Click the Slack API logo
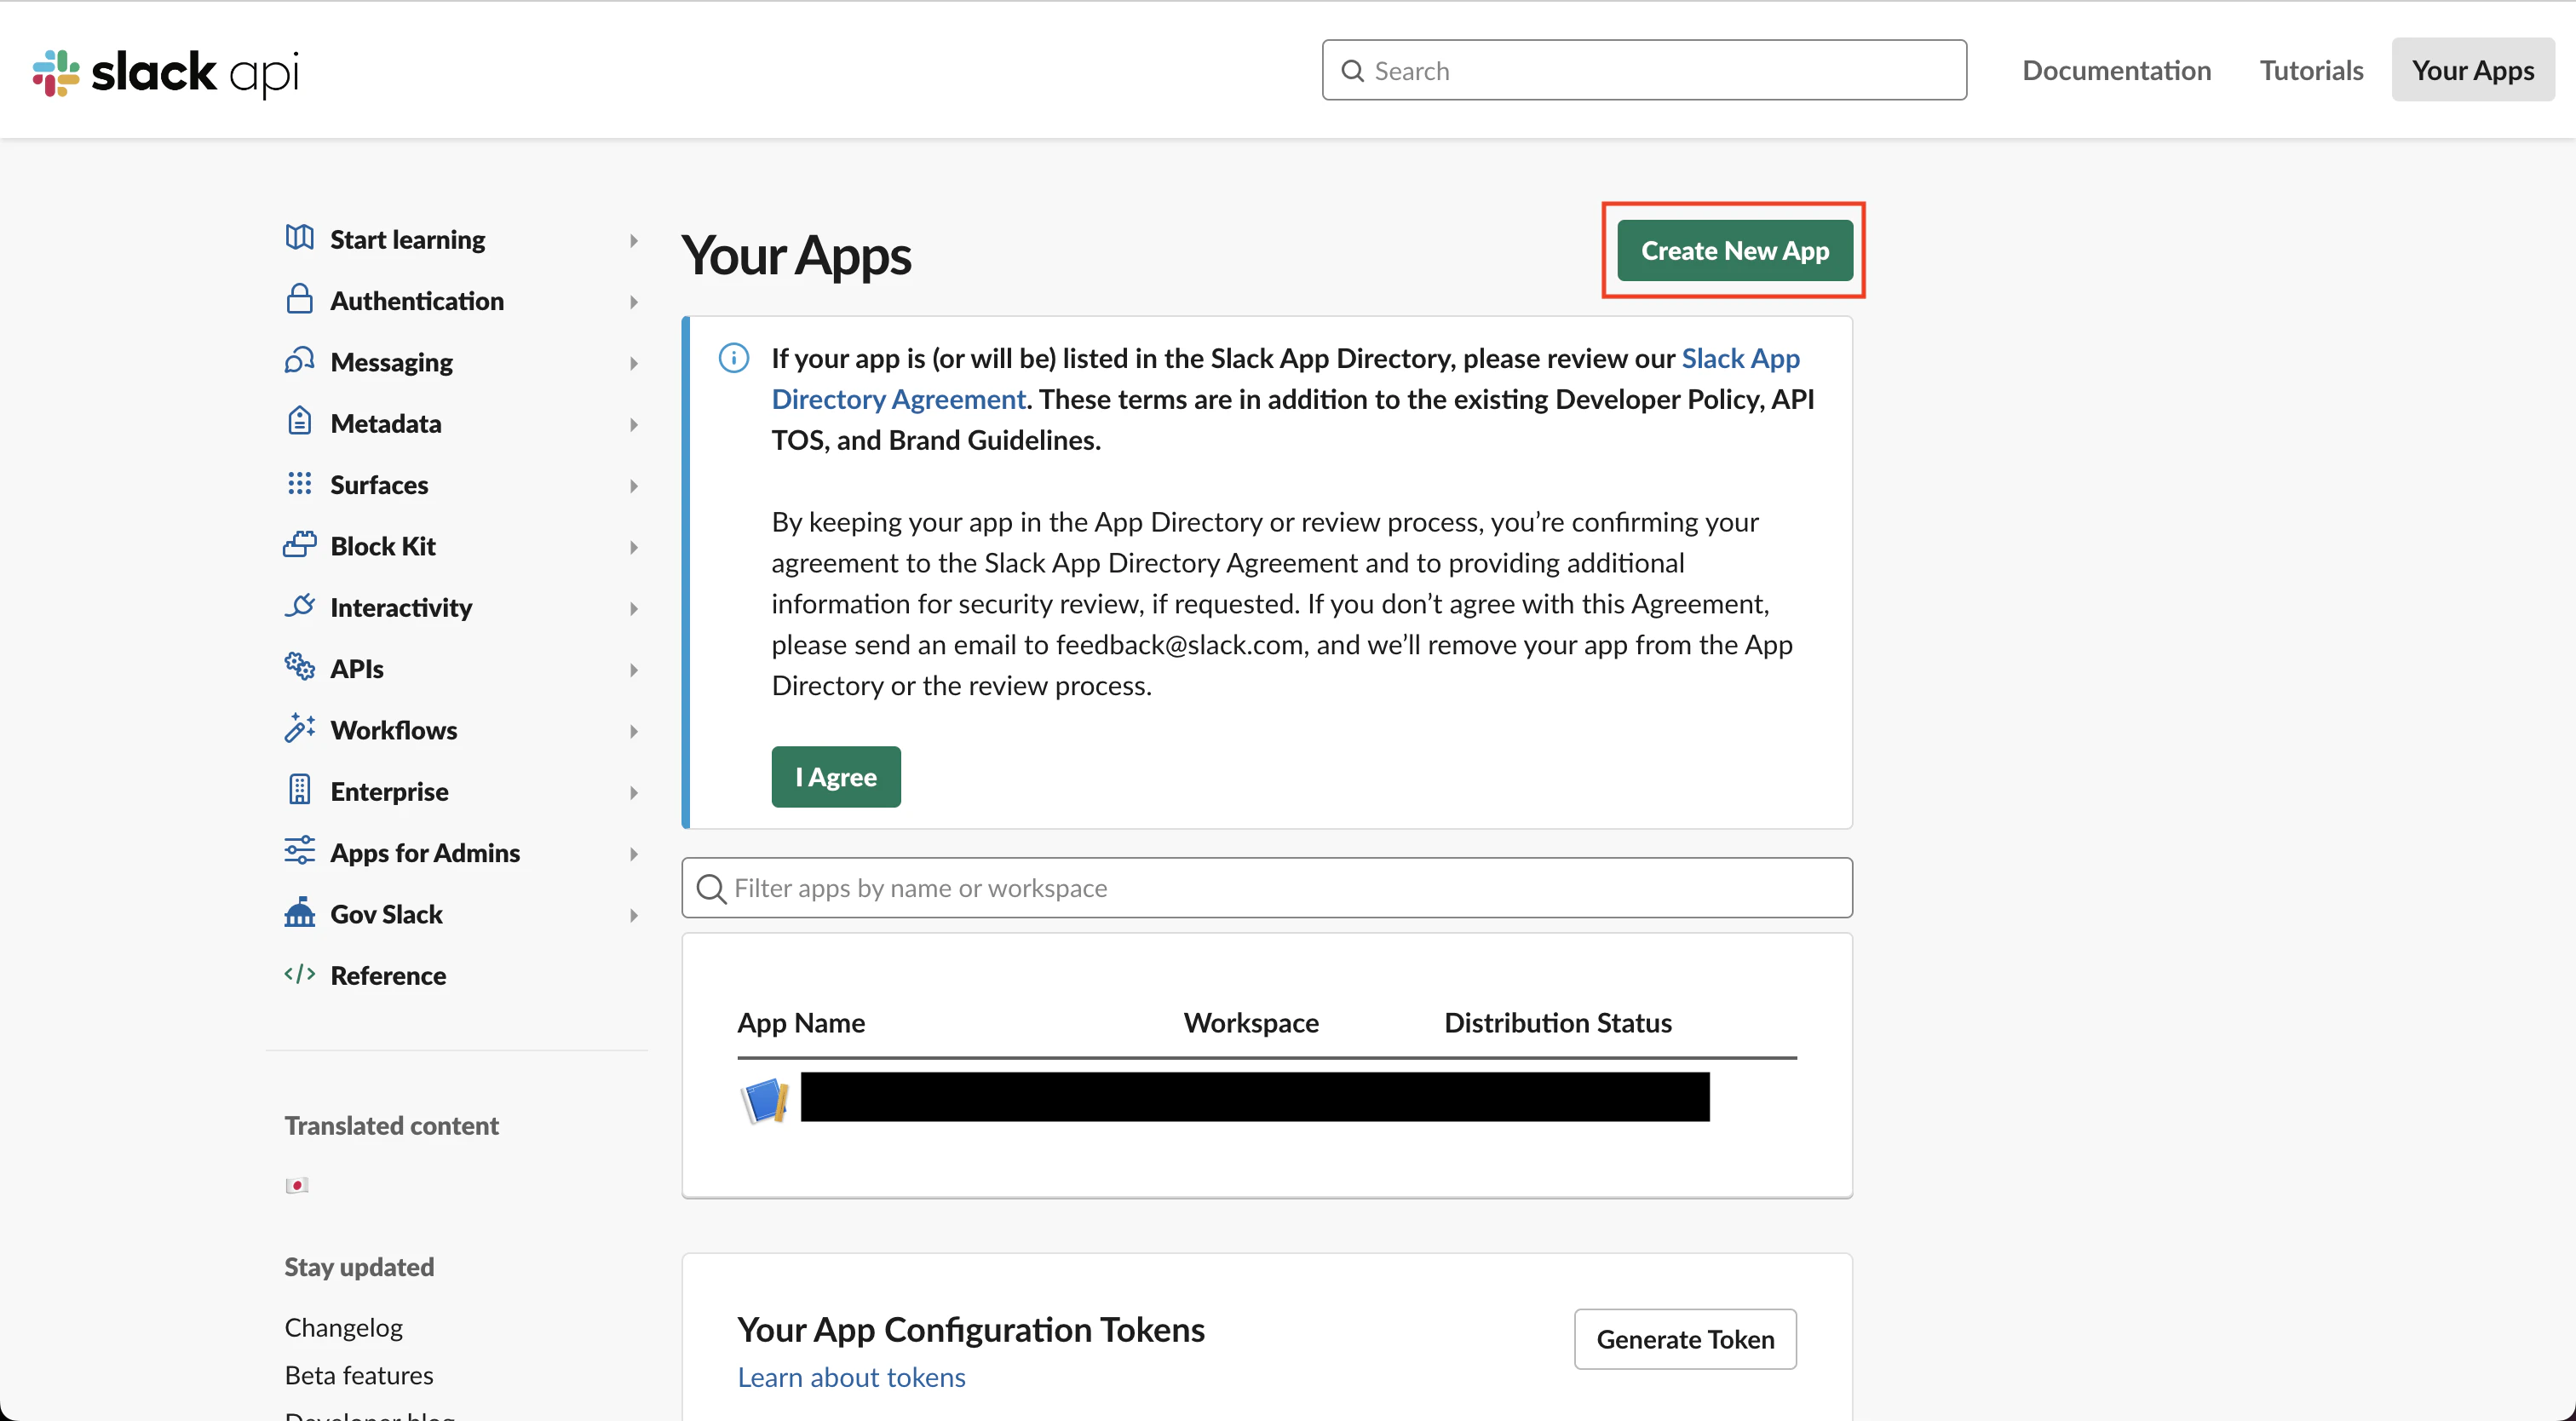 [x=166, y=72]
